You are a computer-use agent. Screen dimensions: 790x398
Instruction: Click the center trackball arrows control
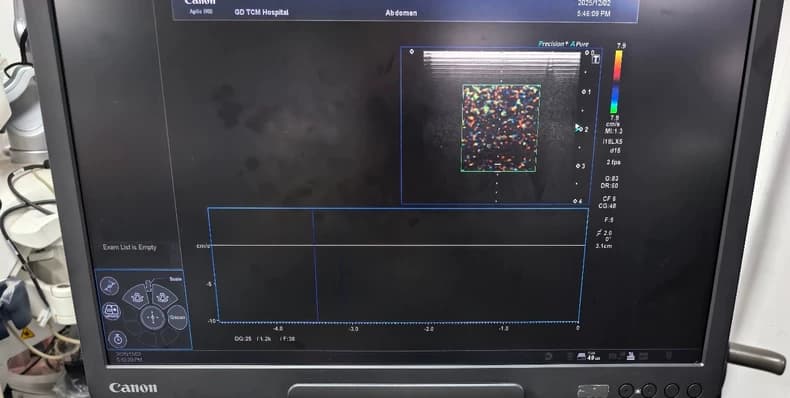coord(152,318)
